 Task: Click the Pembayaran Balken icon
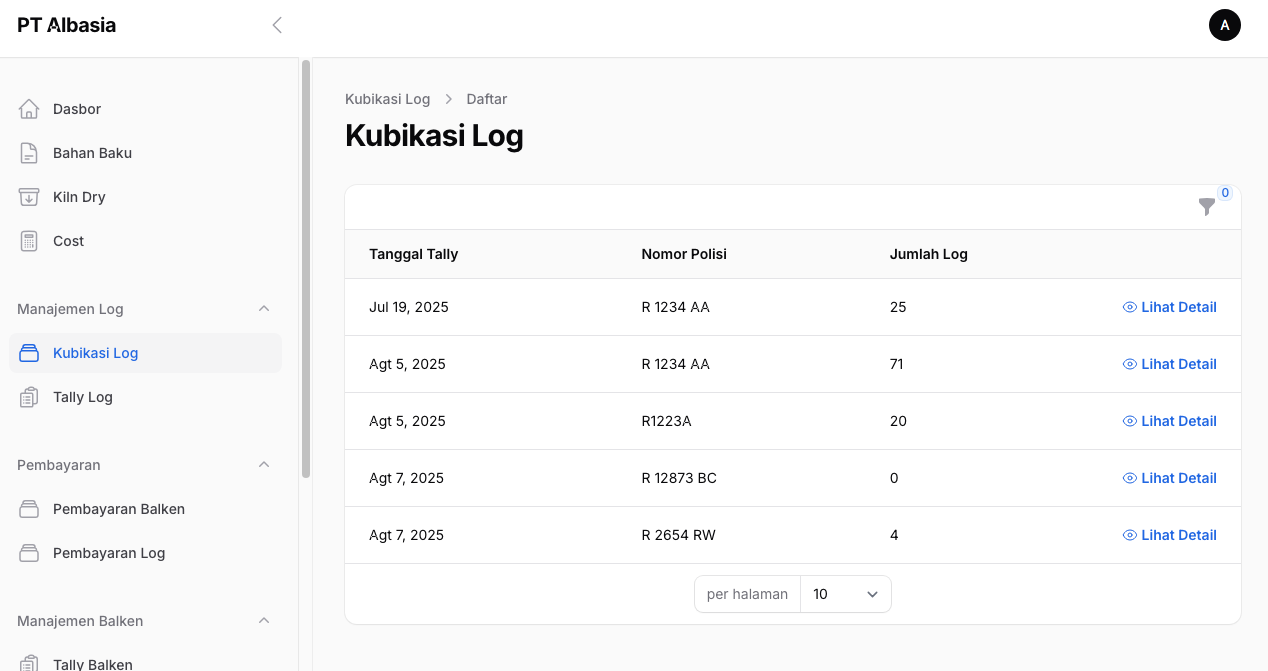pos(29,509)
